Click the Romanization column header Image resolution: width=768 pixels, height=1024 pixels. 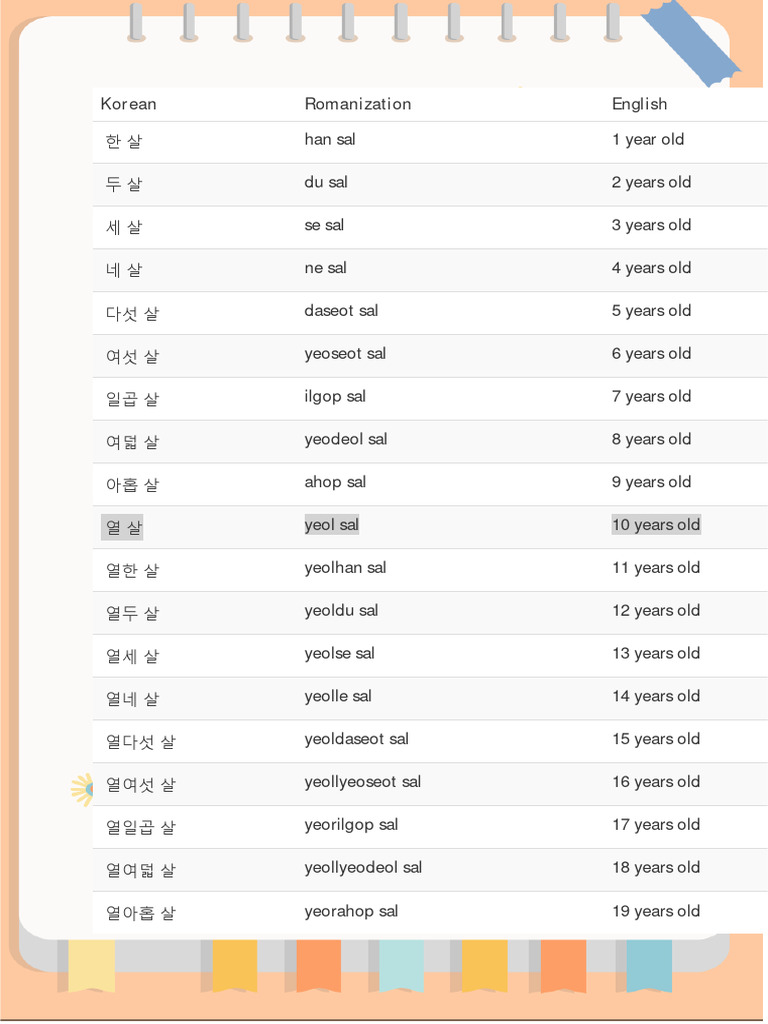(358, 104)
